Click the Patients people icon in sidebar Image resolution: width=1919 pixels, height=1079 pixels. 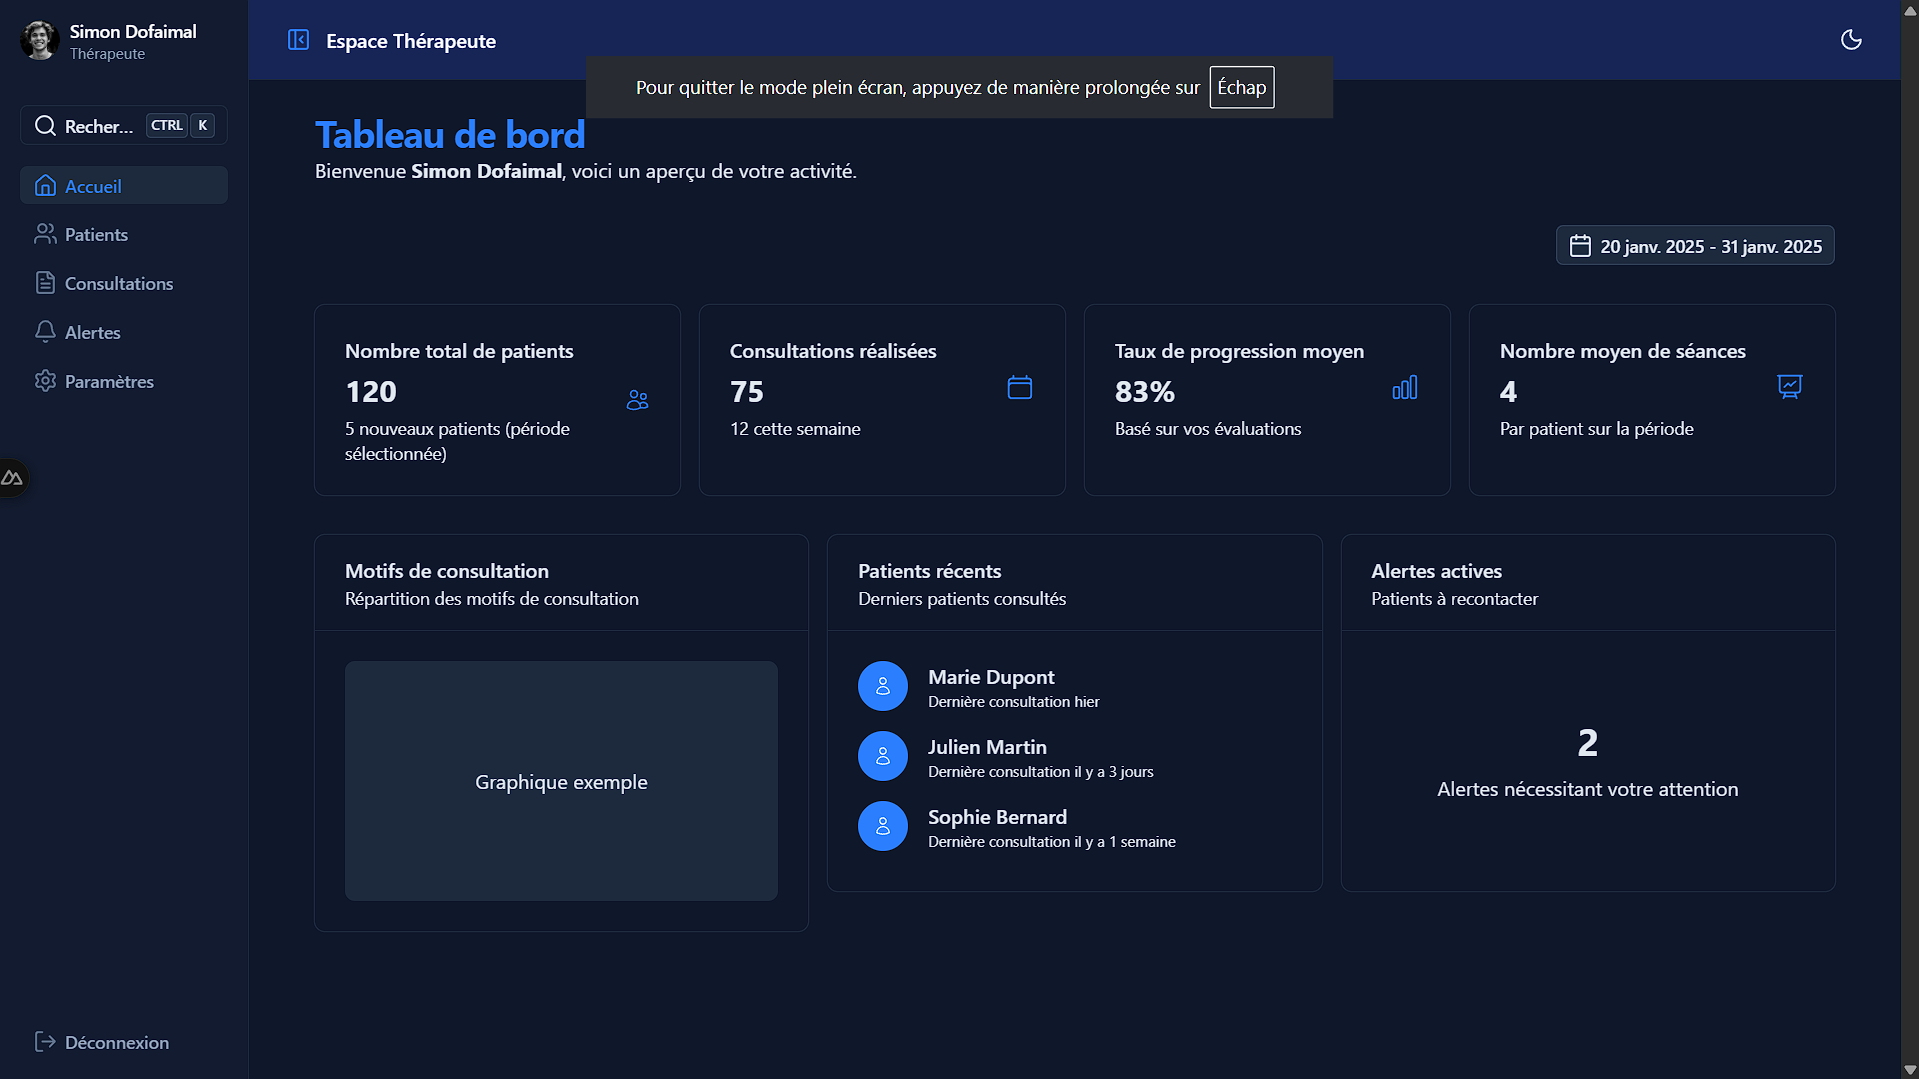(x=45, y=234)
